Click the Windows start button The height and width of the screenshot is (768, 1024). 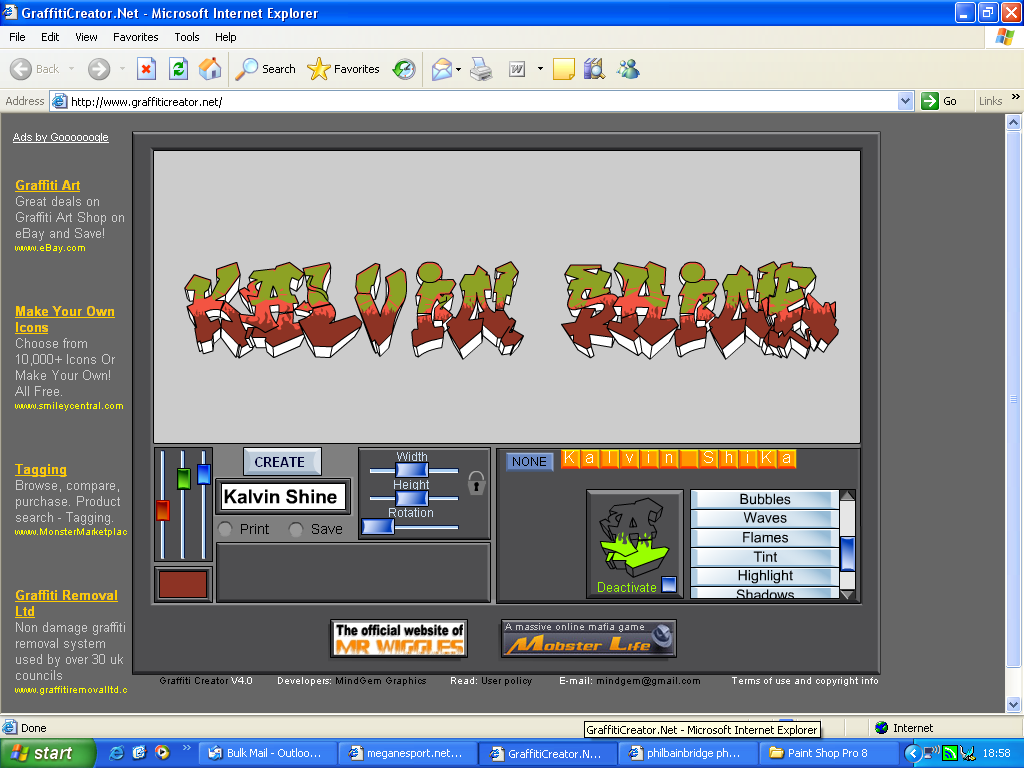[47, 753]
